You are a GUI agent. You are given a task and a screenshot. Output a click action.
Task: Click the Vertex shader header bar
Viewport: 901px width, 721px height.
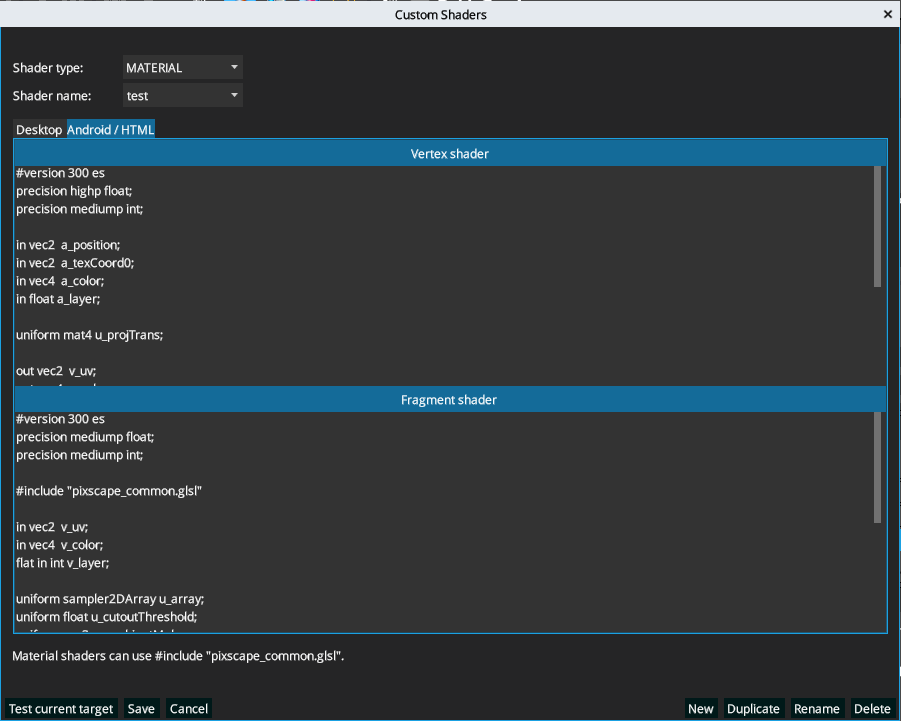[450, 153]
